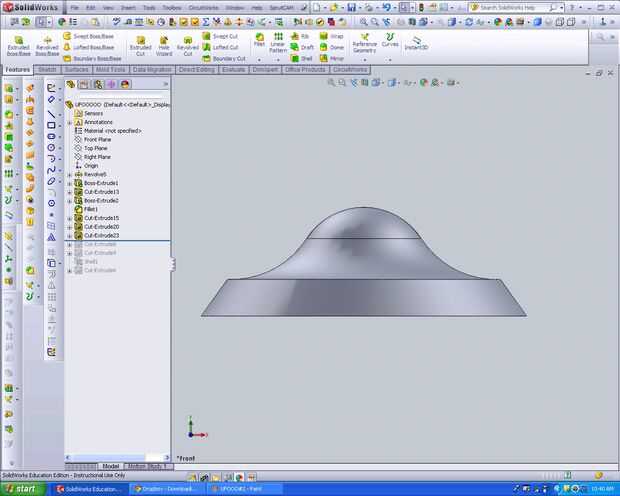Open DisplayManager tab with colored sphere
The image size is (620, 496).
125,84
